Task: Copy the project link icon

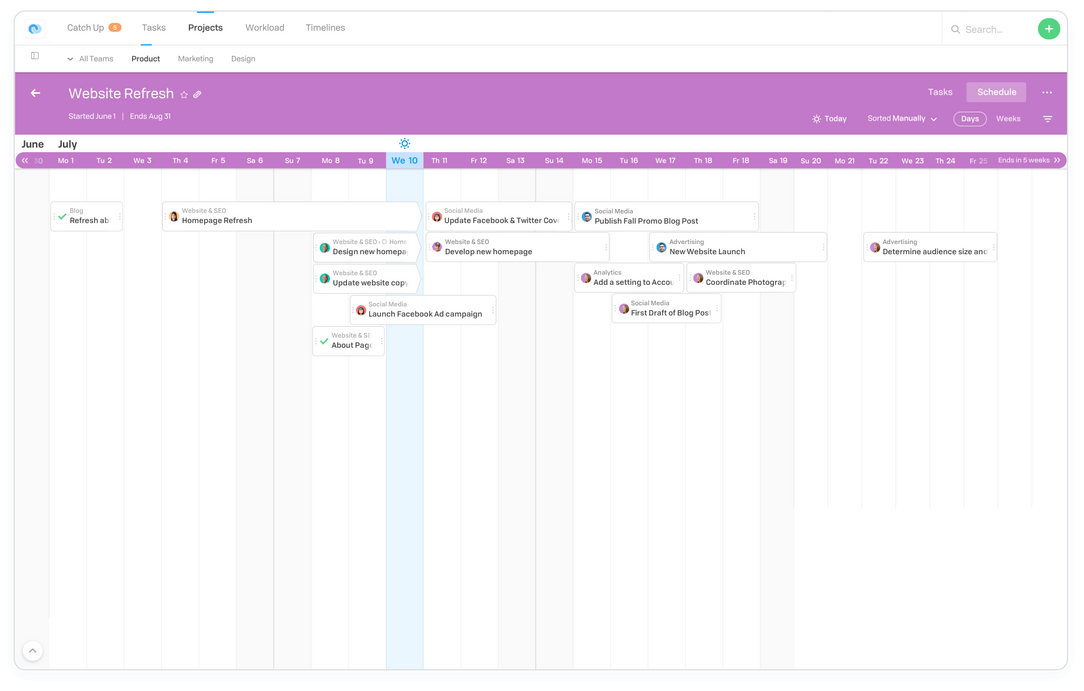Action: (197, 95)
